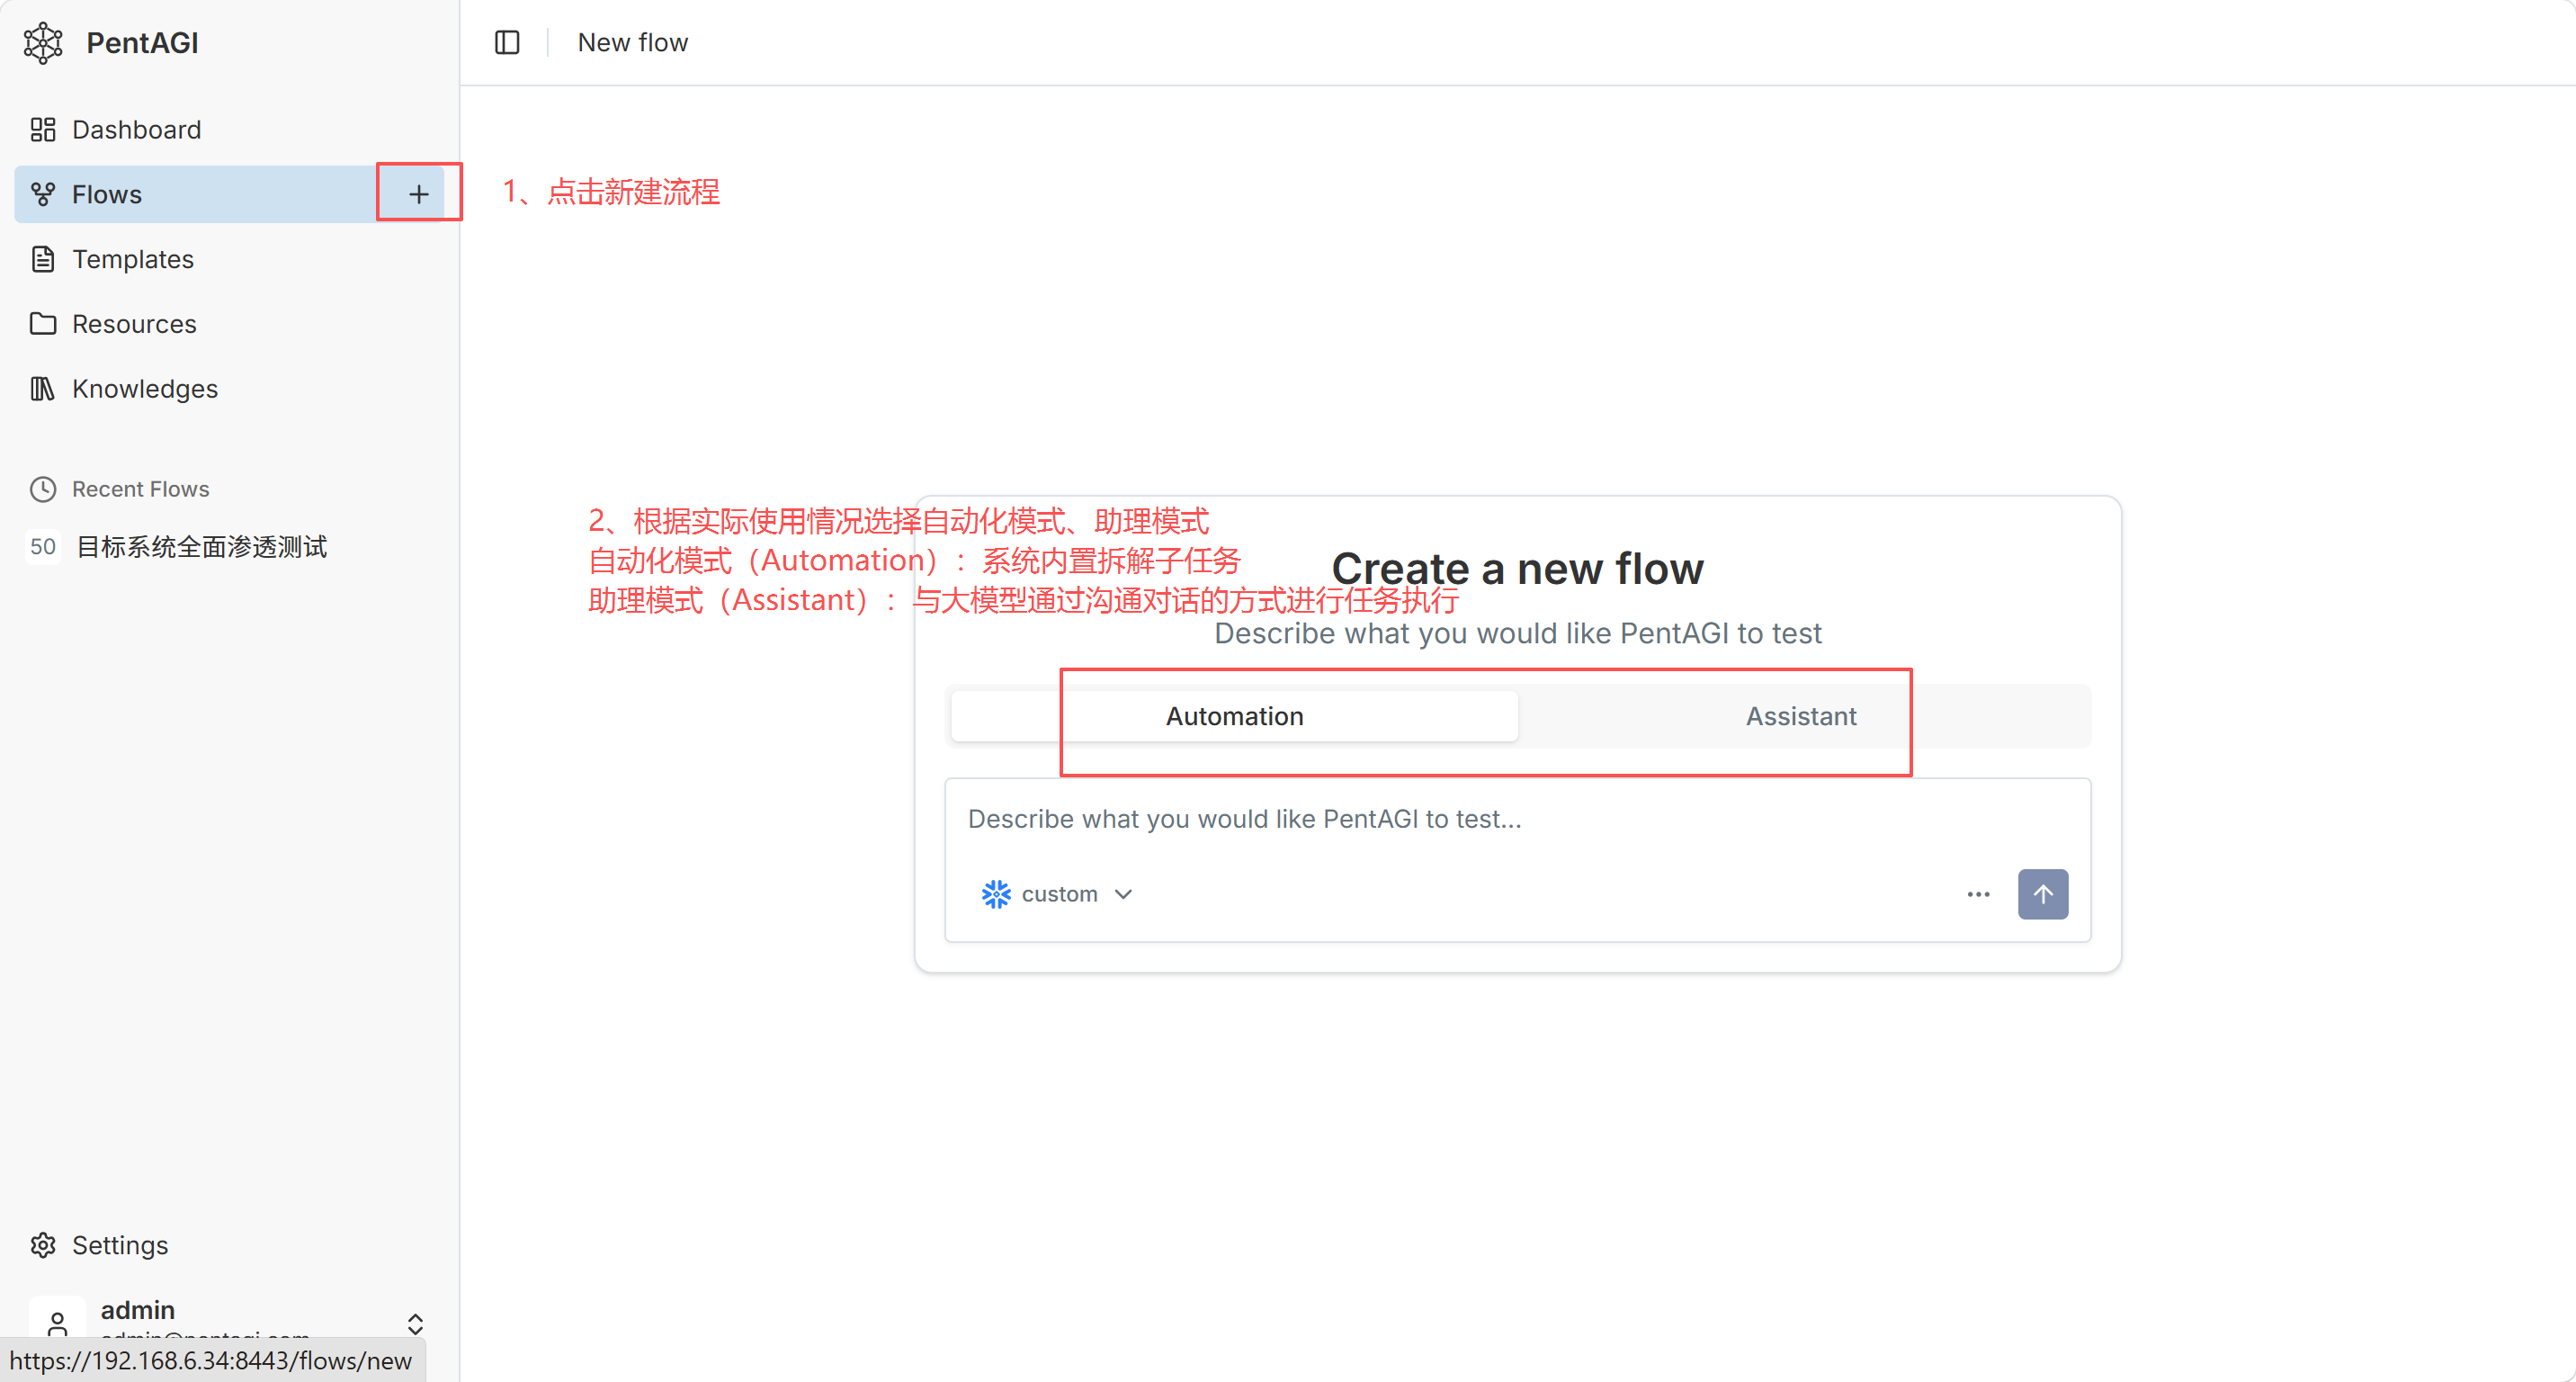Screen dimensions: 2576x1382
Task: Click the admin user avatar icon
Action: 57,1322
